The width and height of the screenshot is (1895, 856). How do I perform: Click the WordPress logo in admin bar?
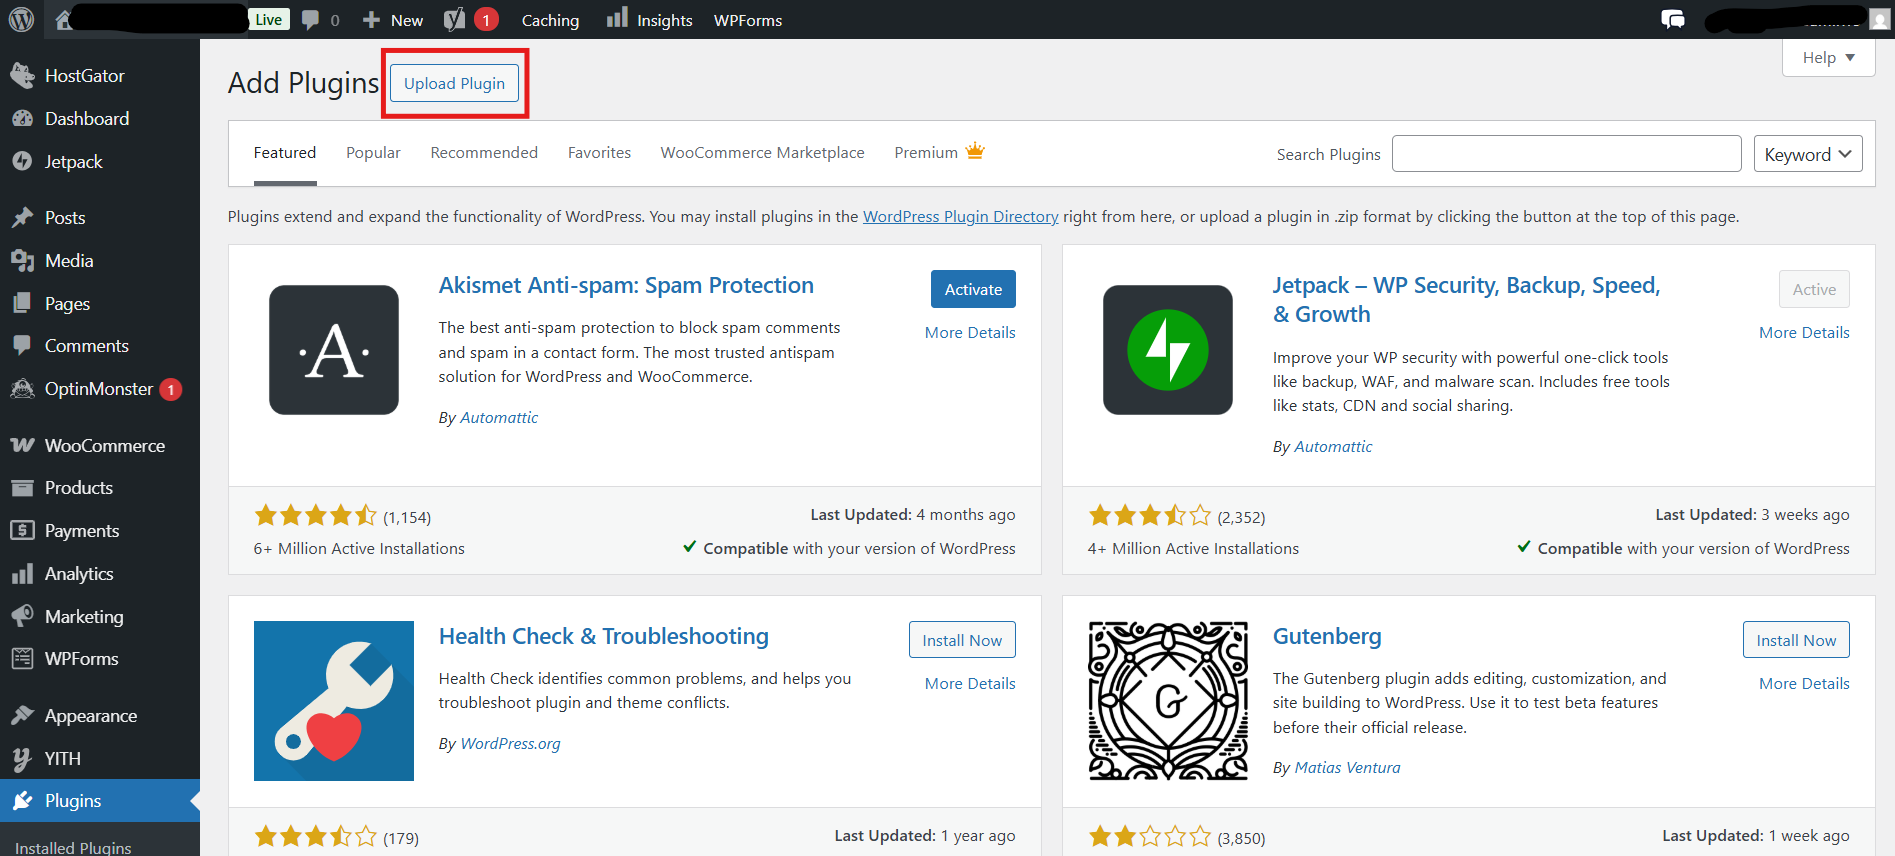21,20
